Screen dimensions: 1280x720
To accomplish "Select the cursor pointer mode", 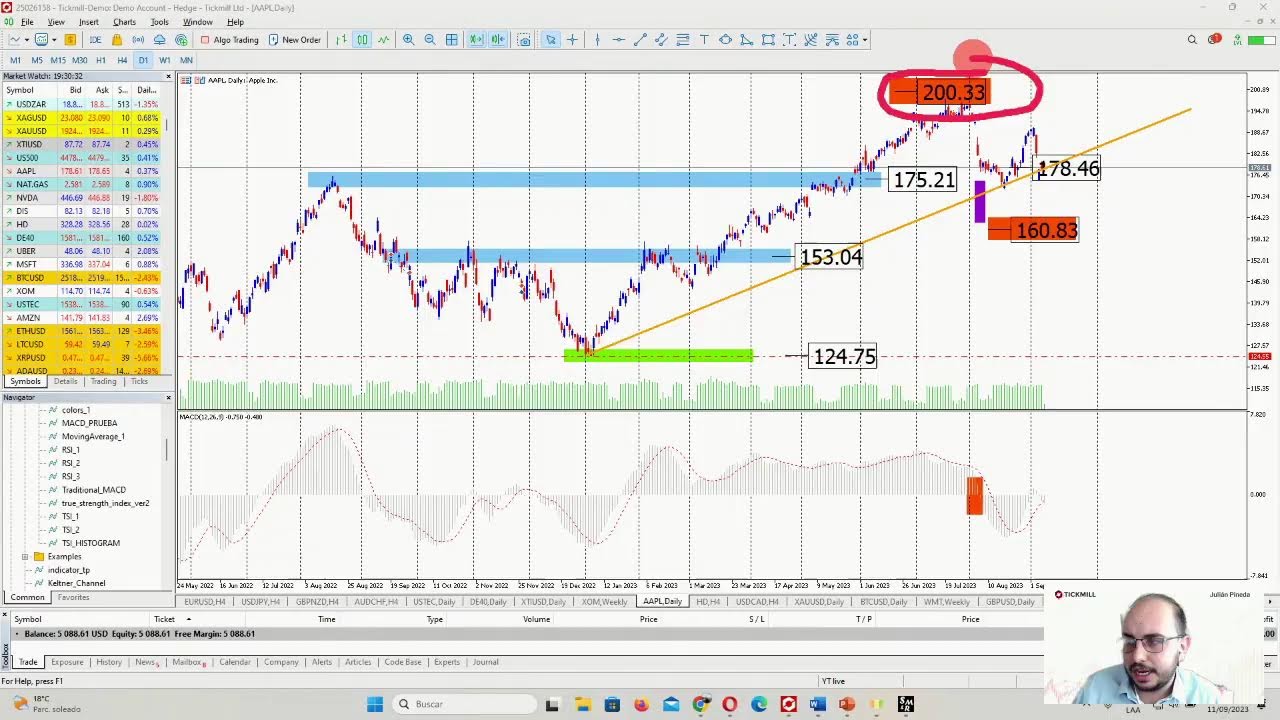I will click(550, 40).
